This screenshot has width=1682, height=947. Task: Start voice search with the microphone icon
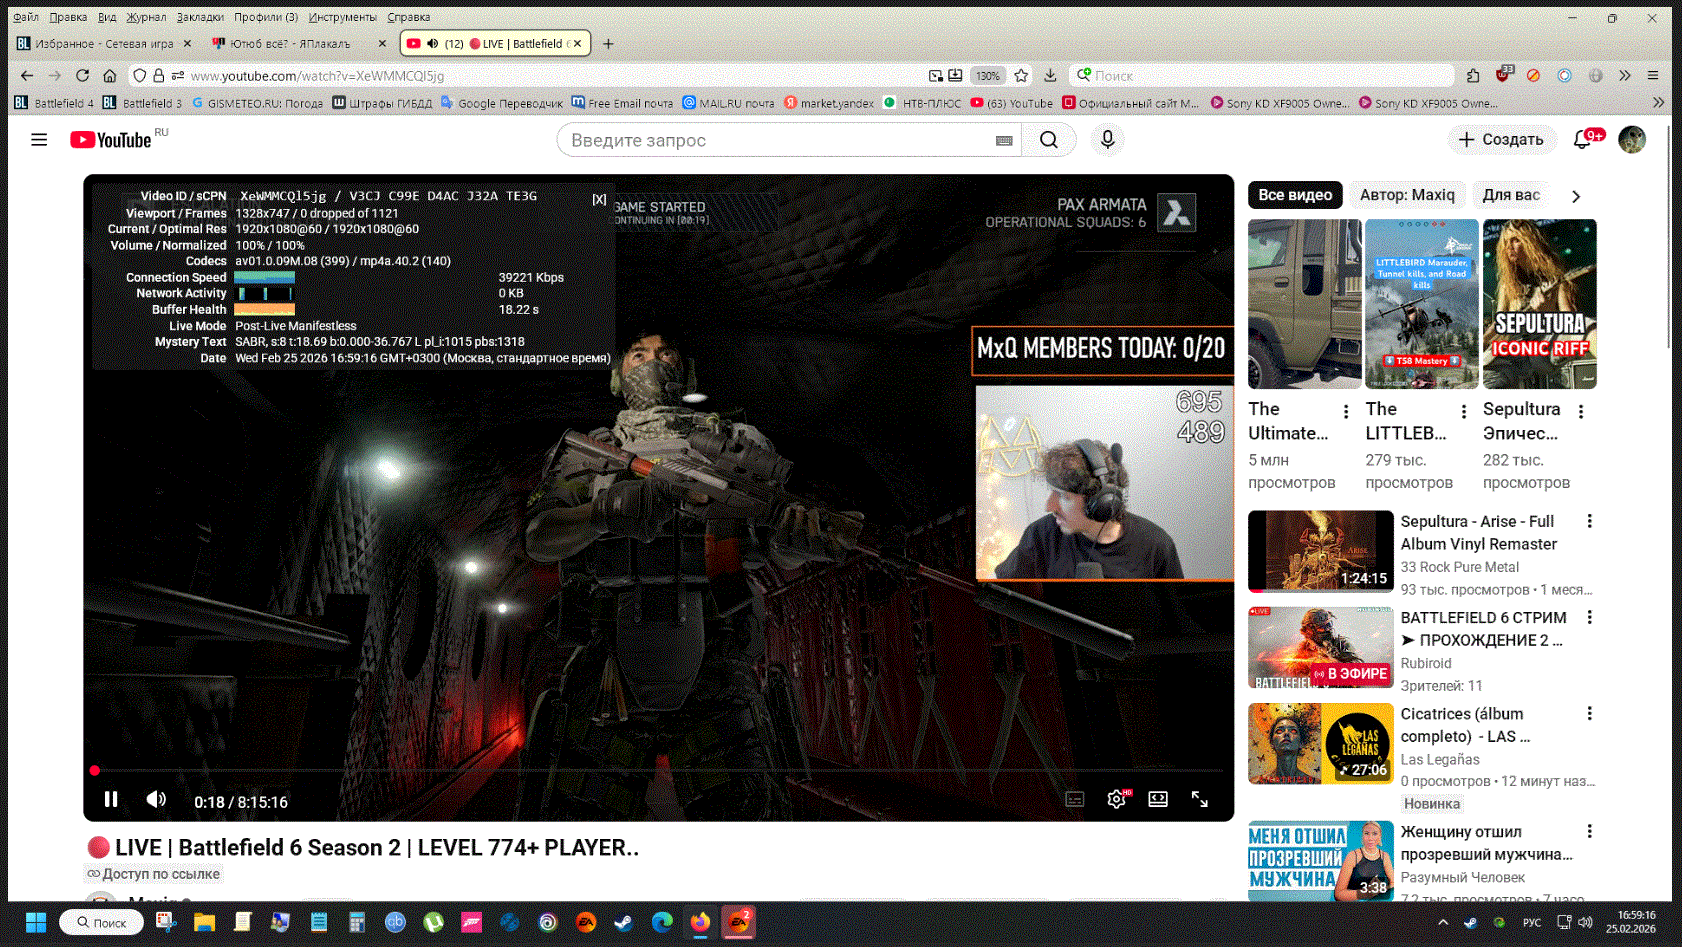(x=1107, y=140)
